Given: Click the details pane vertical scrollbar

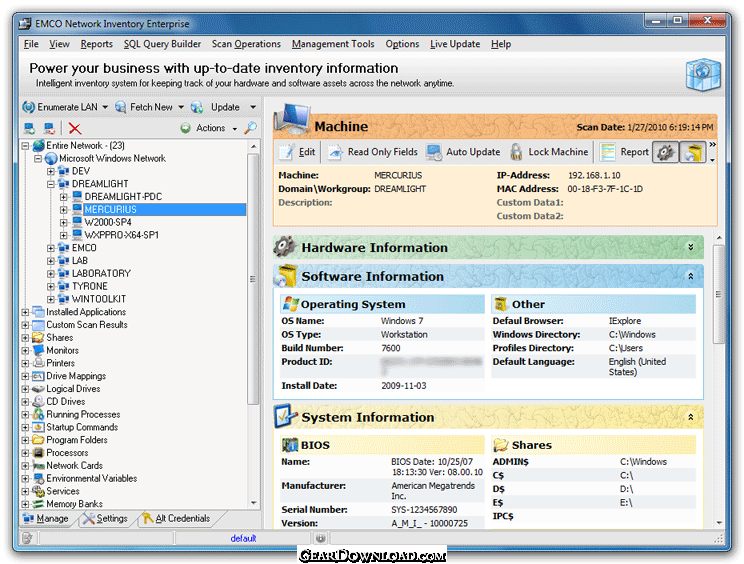Looking at the screenshot, I should [719, 294].
